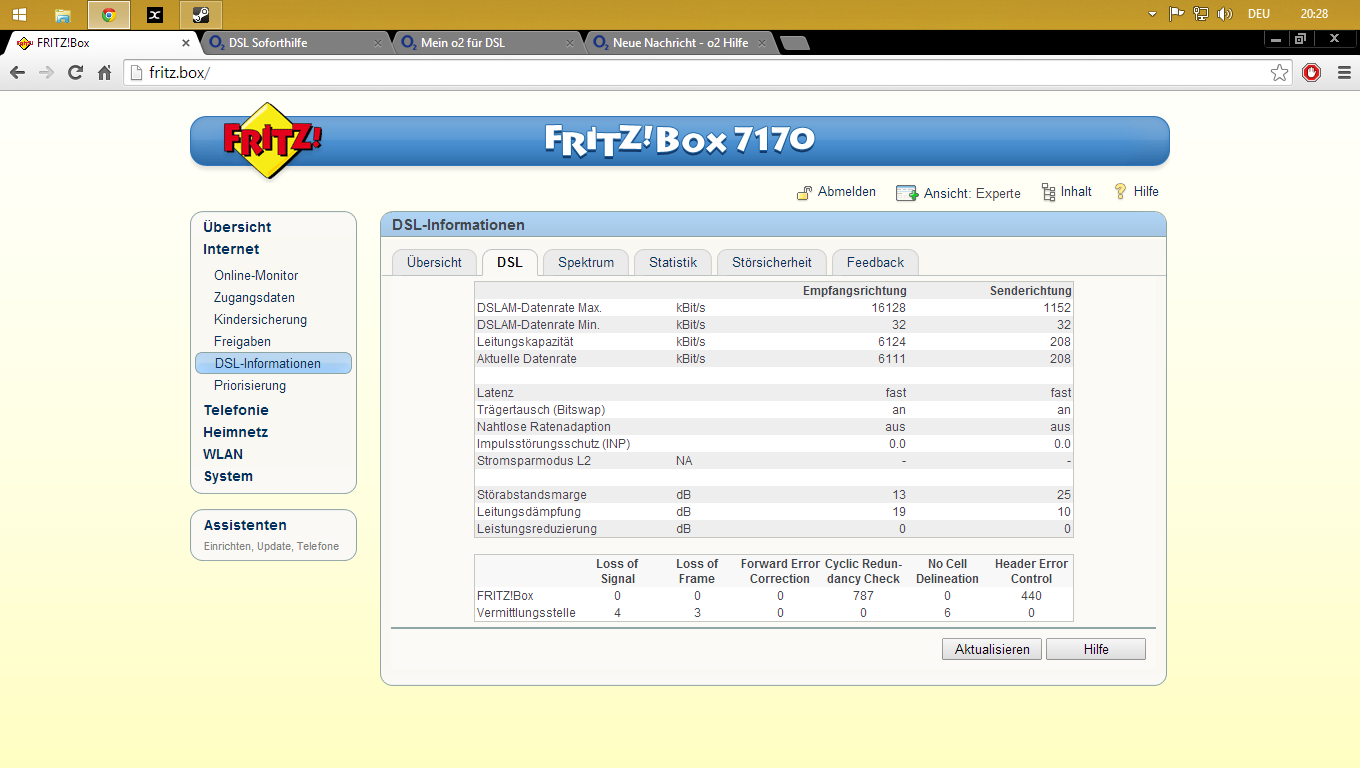The image size is (1360, 768).
Task: Open the Assistenten panel link
Action: (245, 525)
